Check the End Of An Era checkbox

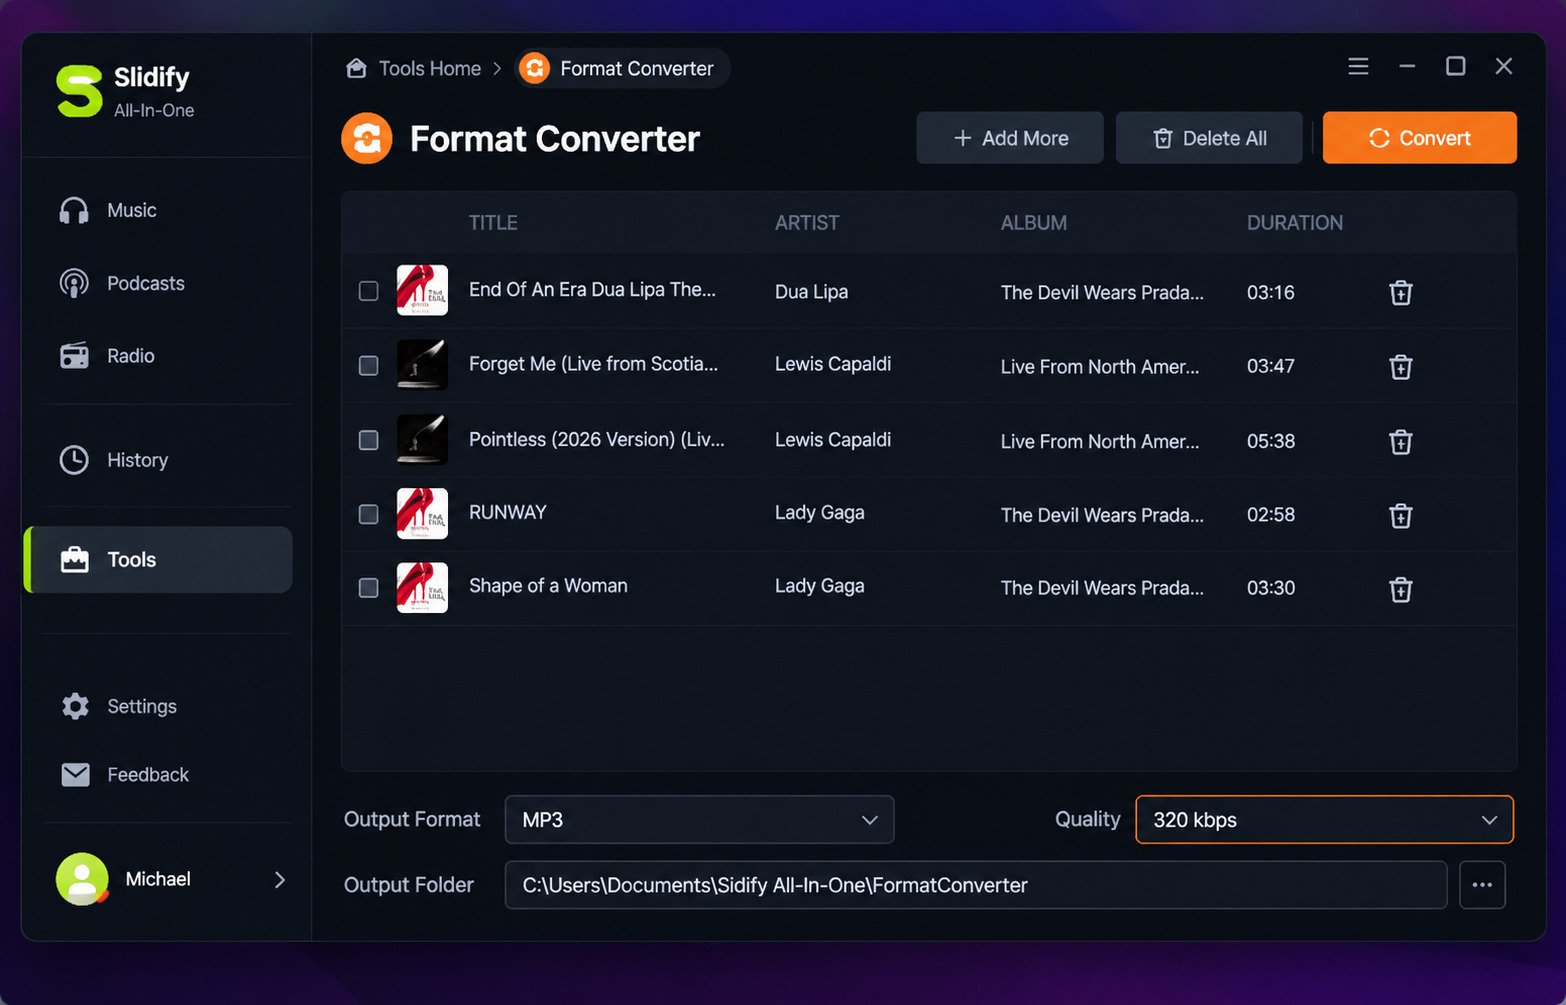[369, 291]
